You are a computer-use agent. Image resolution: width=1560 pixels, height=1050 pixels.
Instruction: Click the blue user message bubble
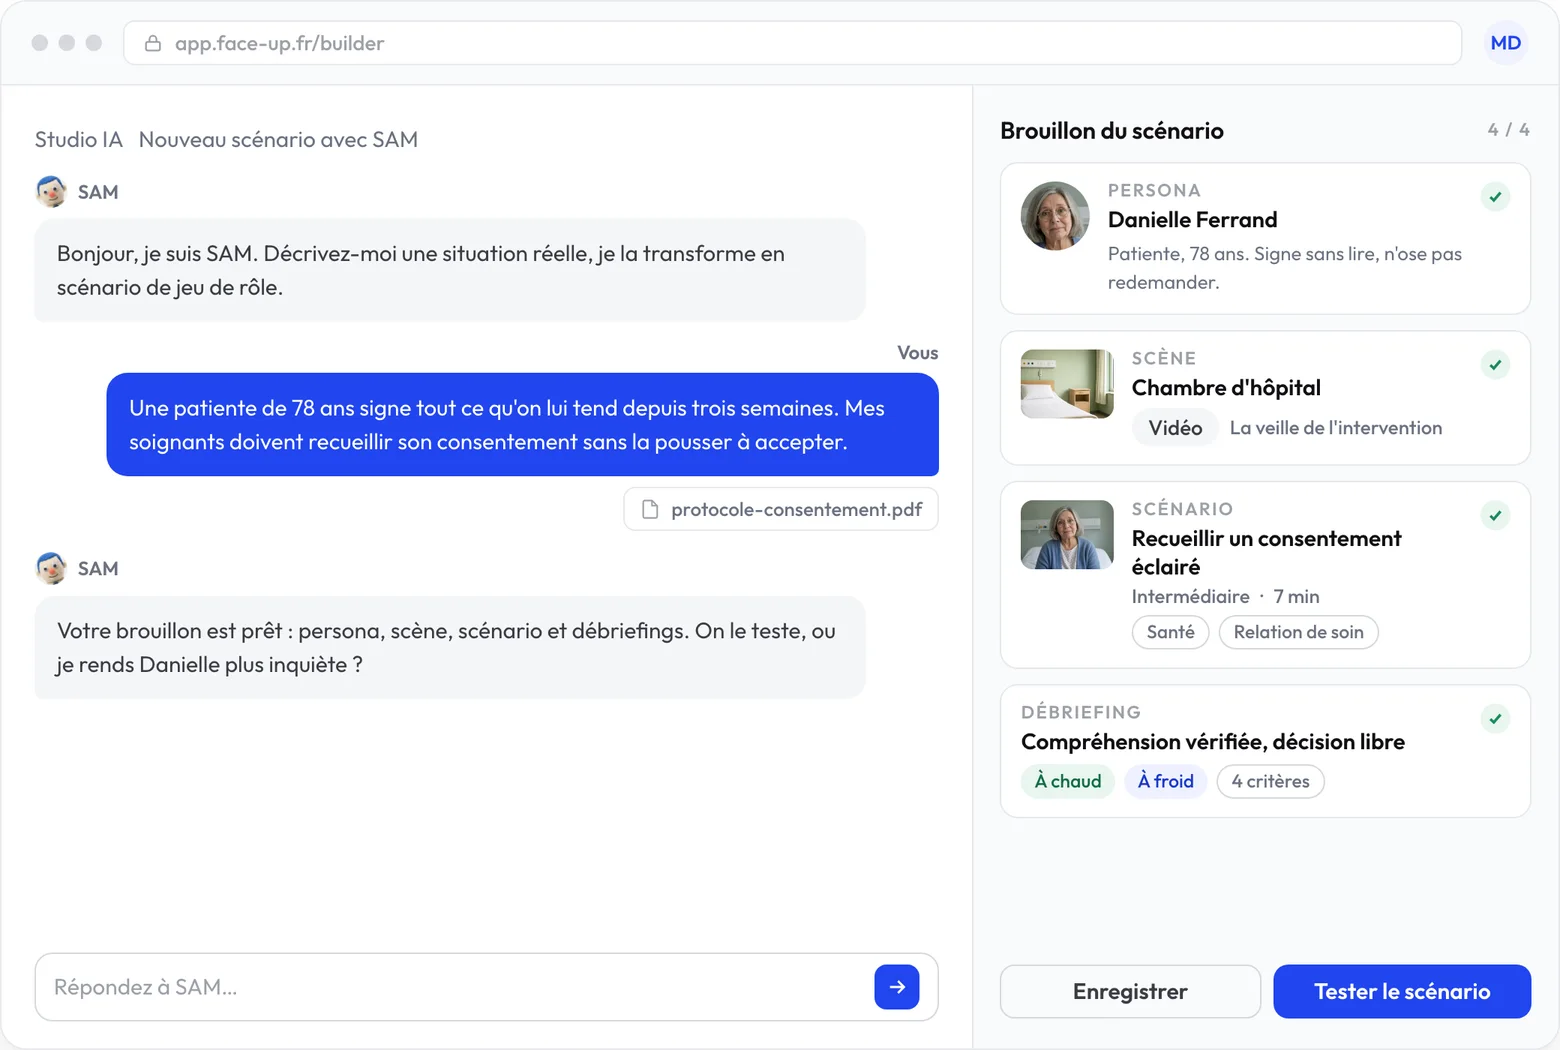click(523, 425)
